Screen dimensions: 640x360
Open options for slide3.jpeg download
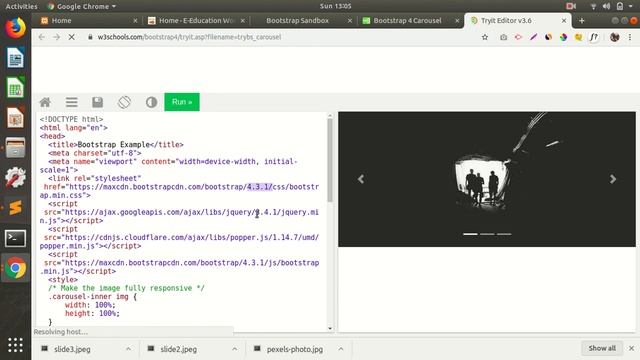[x=128, y=349]
